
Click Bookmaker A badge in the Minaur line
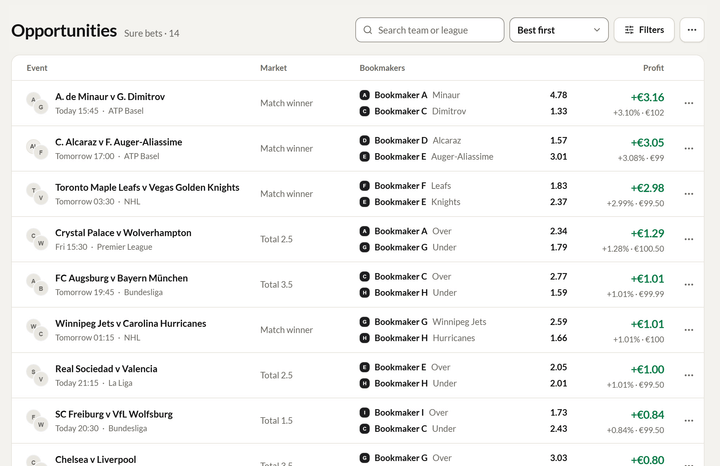[365, 95]
